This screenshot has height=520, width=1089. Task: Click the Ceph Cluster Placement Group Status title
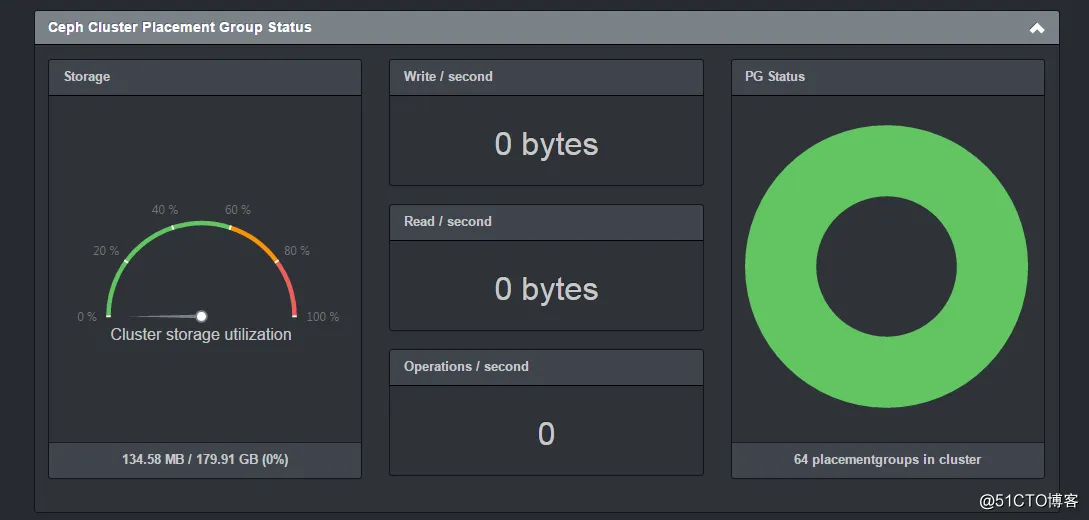(x=180, y=28)
